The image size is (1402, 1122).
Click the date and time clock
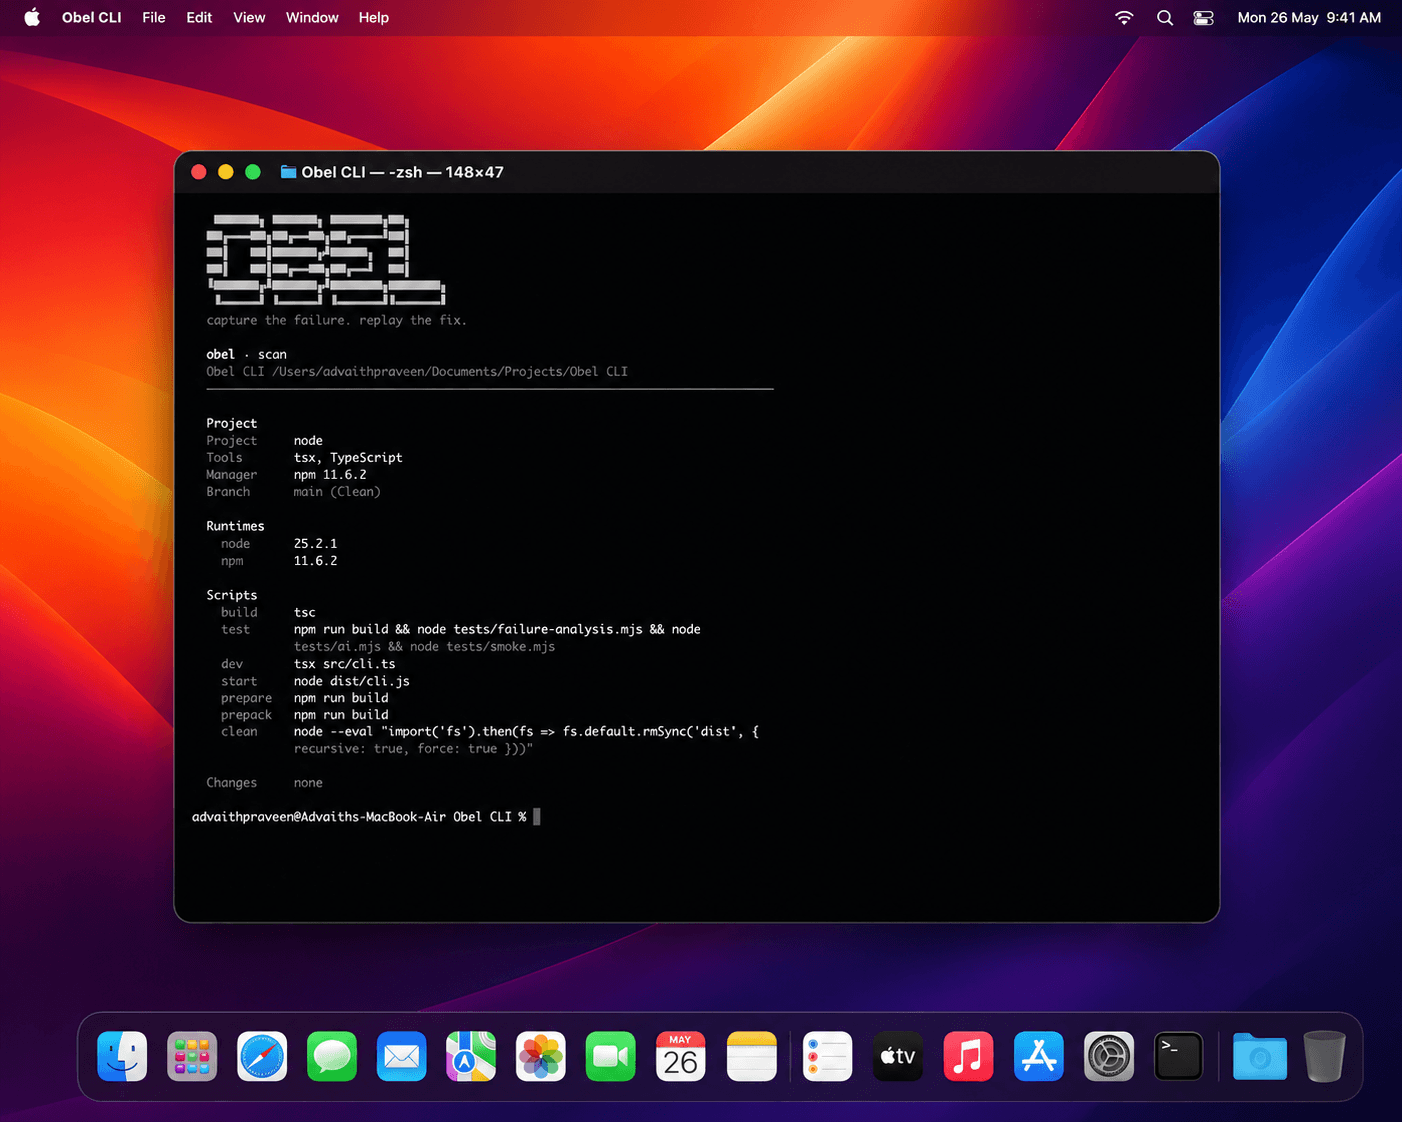(x=1309, y=17)
